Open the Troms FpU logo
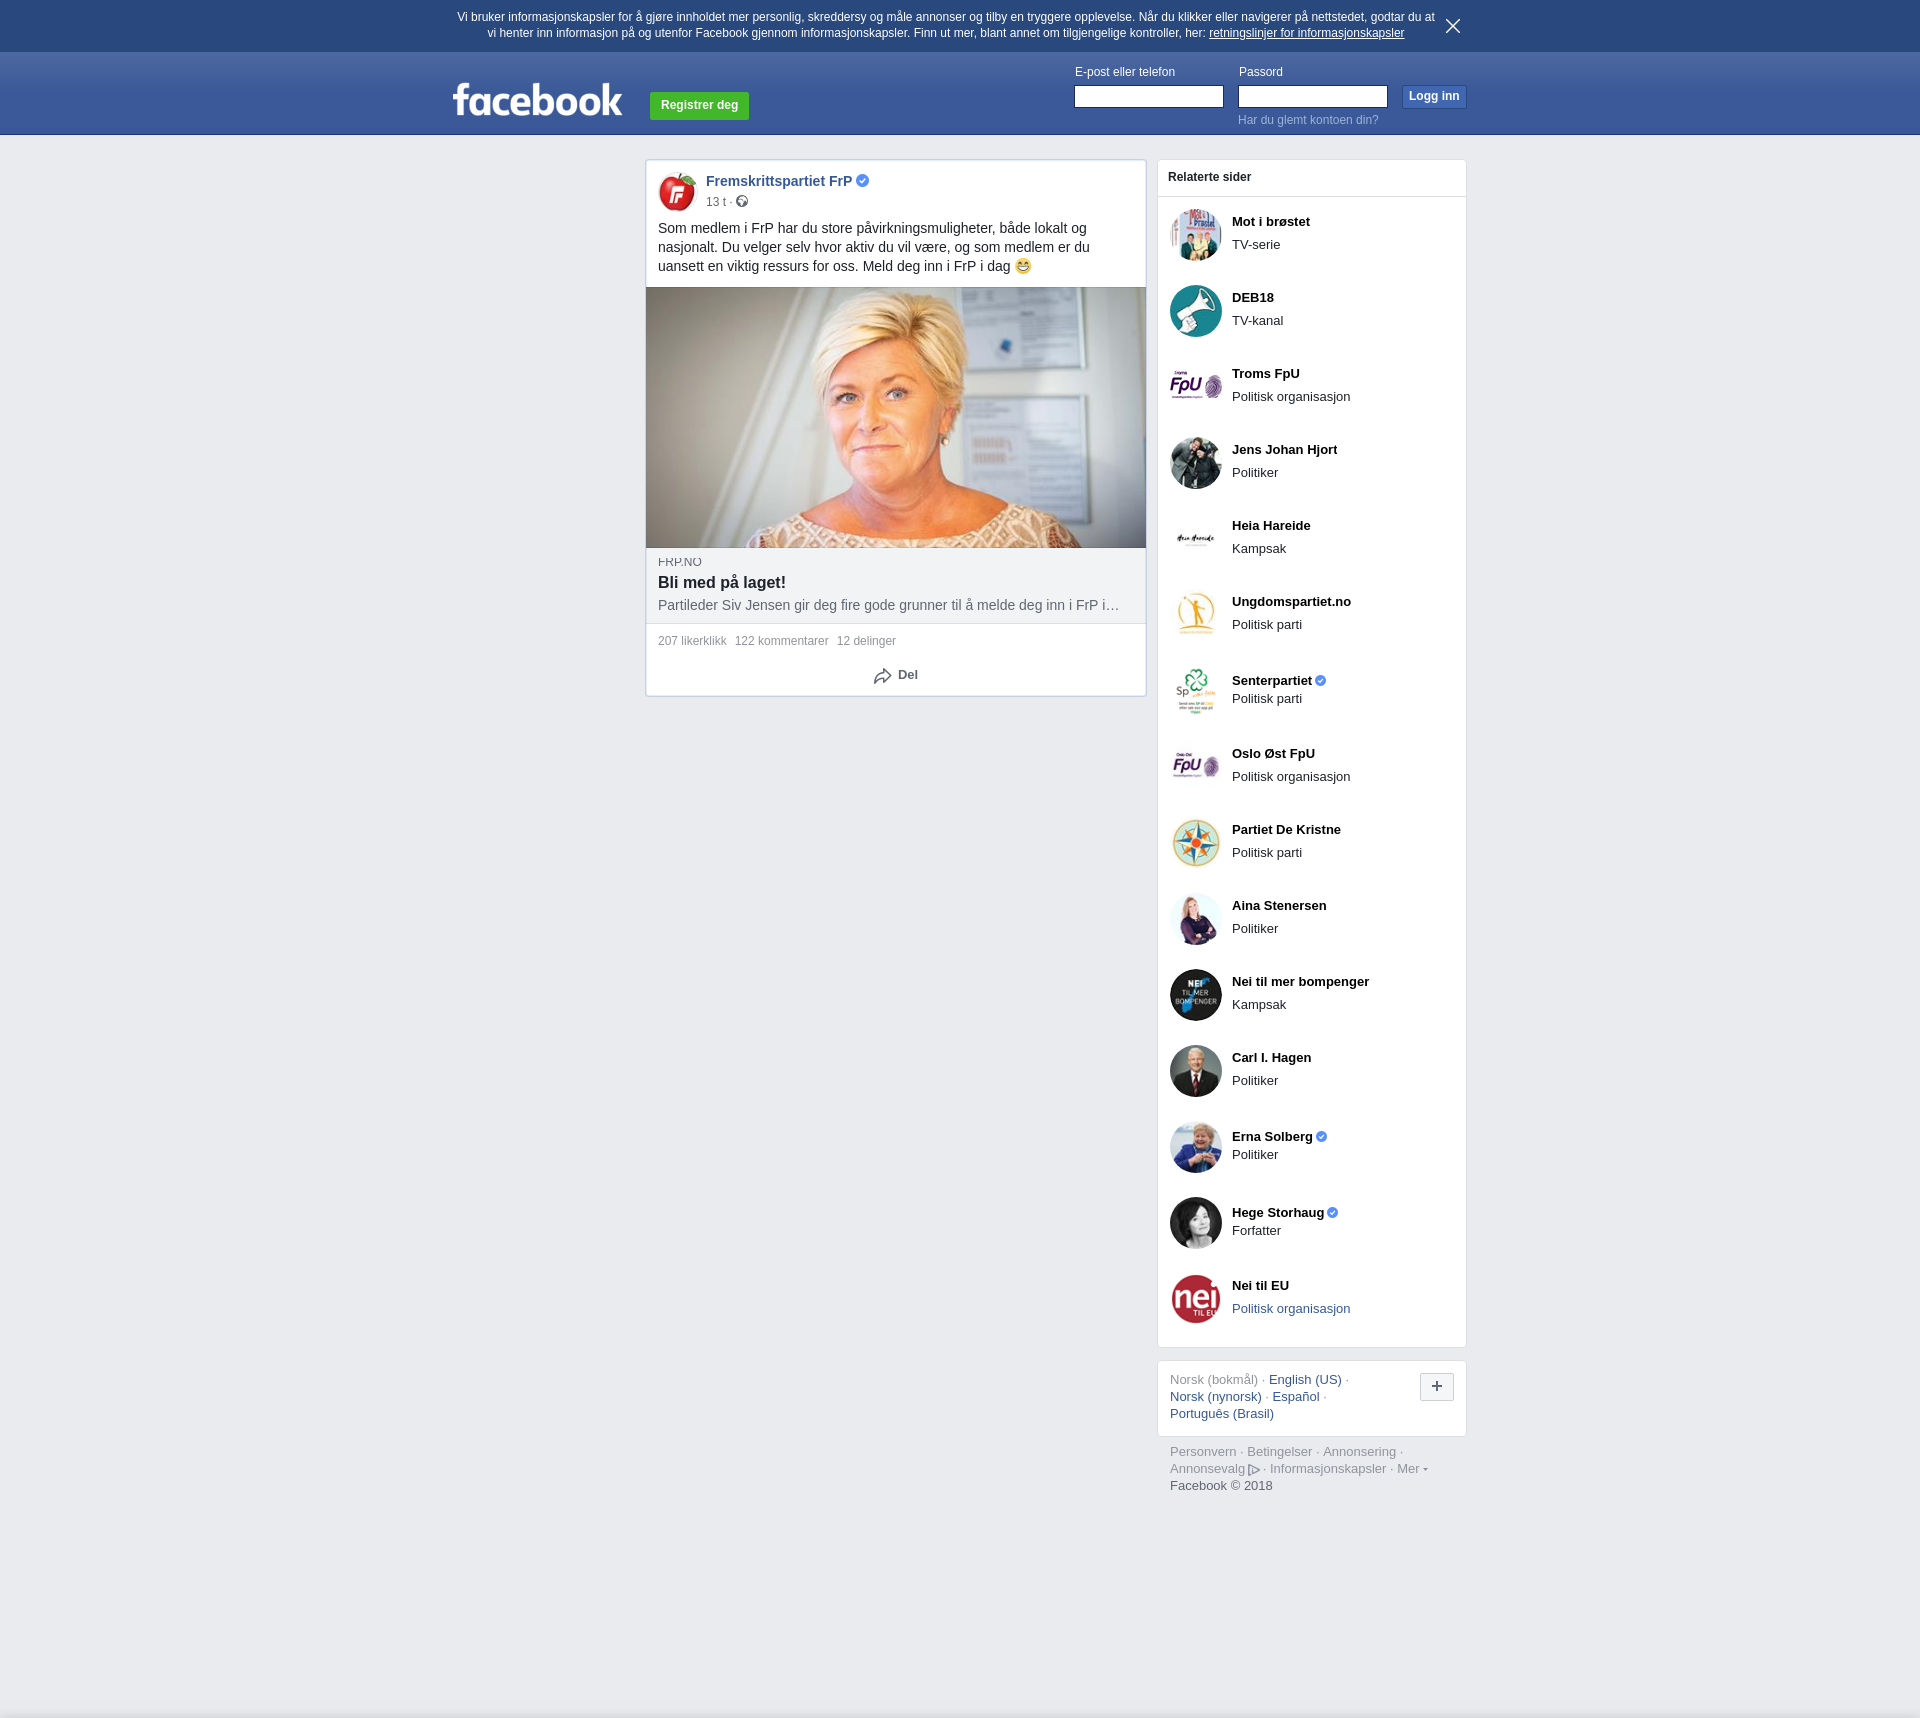This screenshot has height=1718, width=1920. tap(1196, 387)
